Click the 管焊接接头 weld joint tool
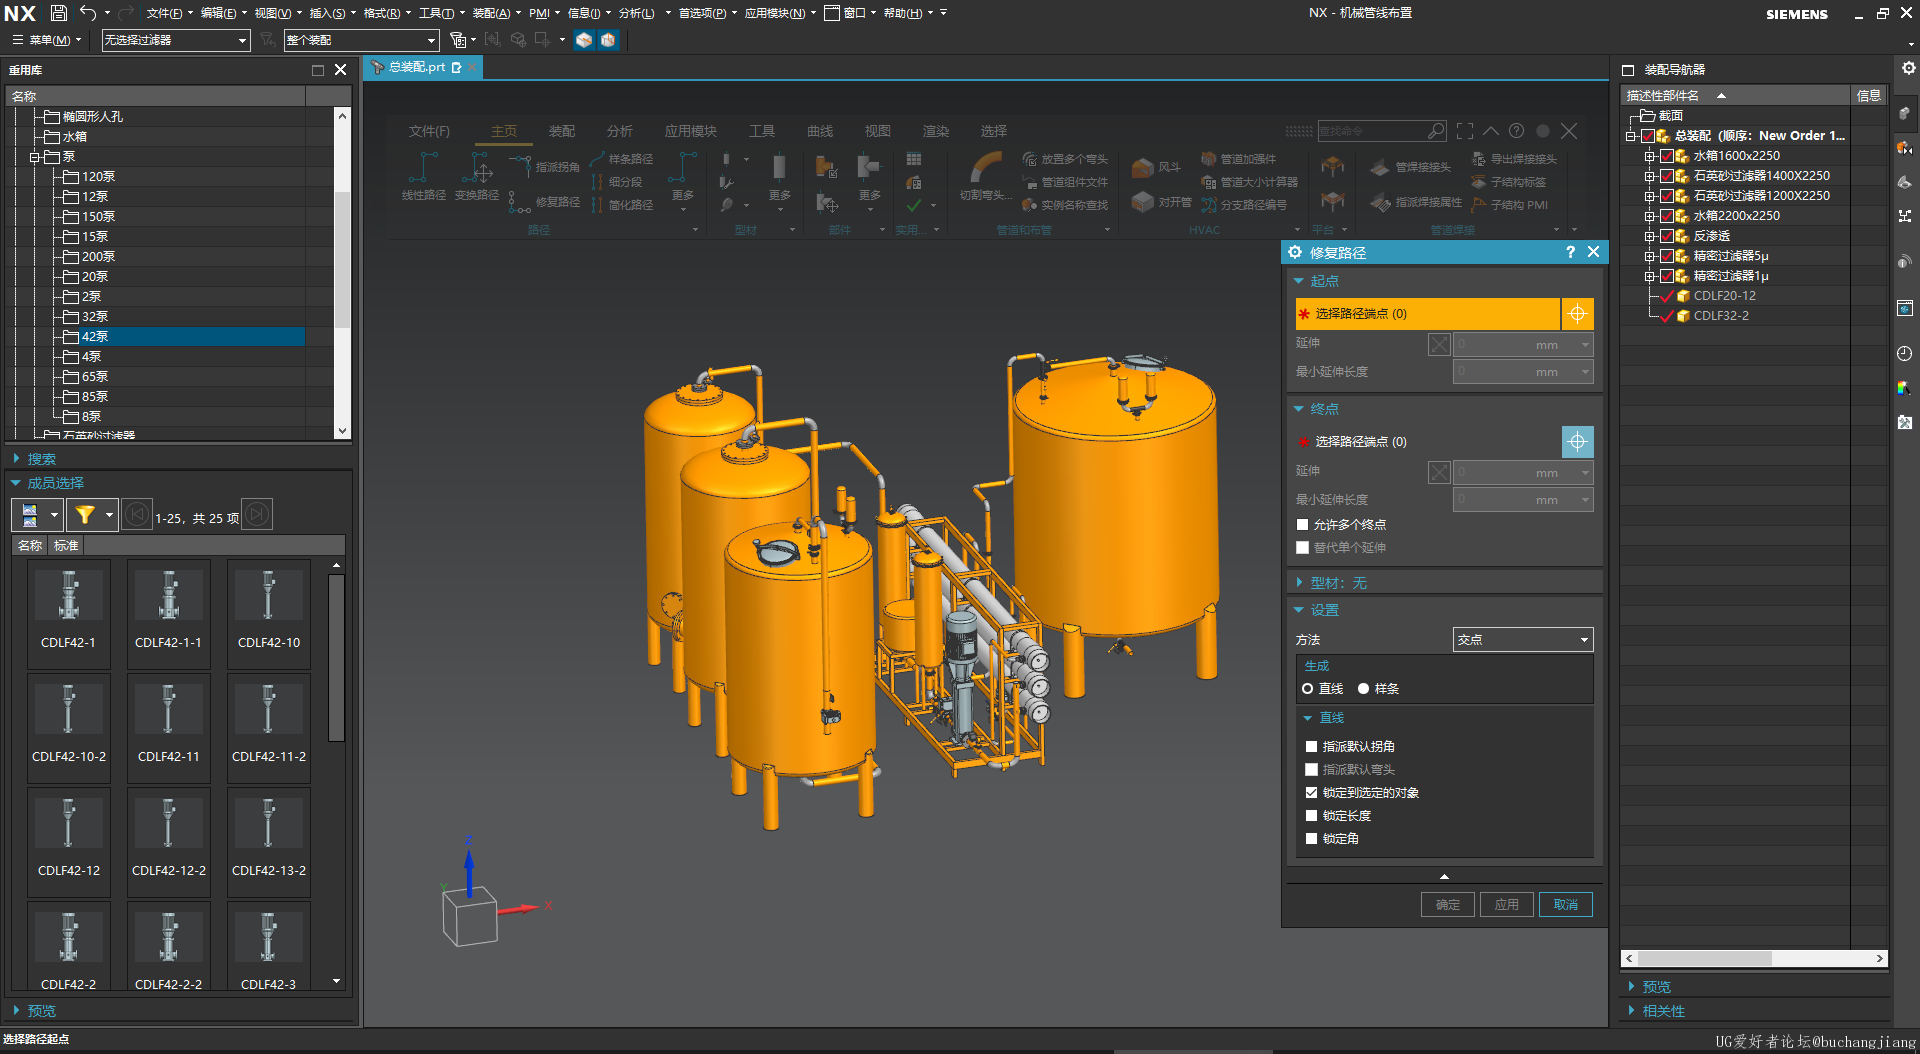Image resolution: width=1920 pixels, height=1054 pixels. point(1410,167)
